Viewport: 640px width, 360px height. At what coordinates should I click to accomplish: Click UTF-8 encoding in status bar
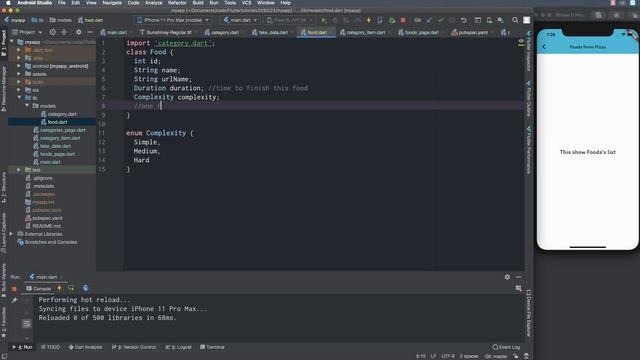point(448,356)
